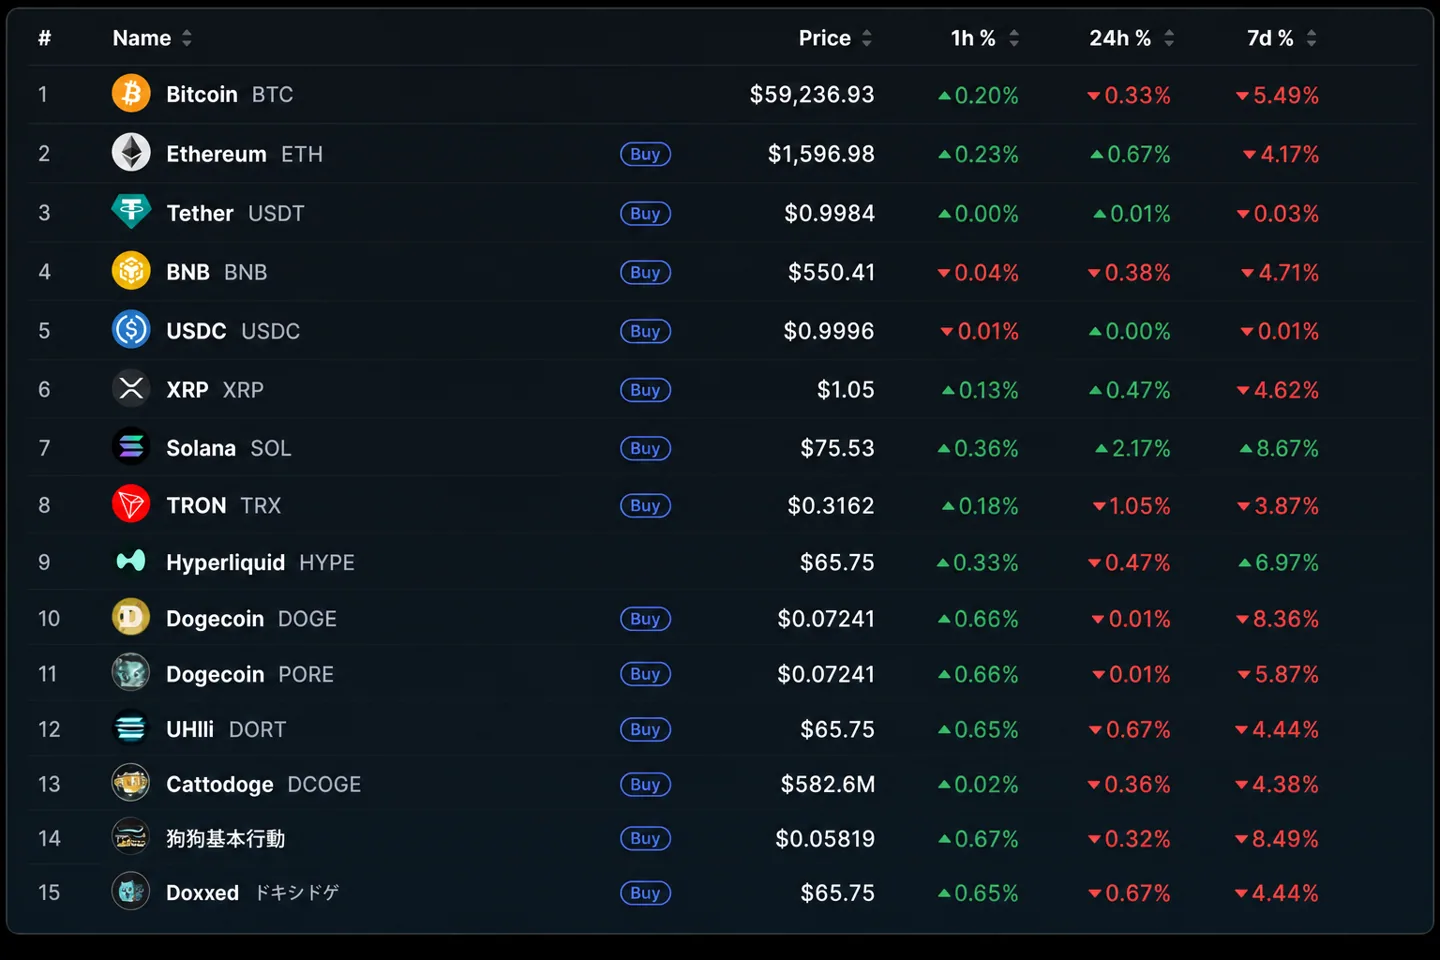The image size is (1440, 960).
Task: Select Hyperliquid's 7d change 6.97%
Action: click(1279, 562)
